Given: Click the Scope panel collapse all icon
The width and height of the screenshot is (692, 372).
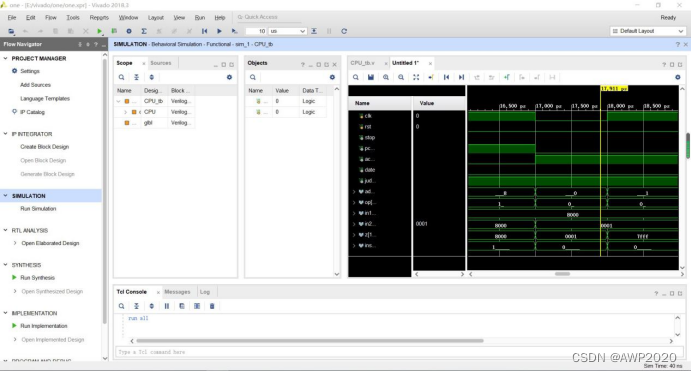Looking at the screenshot, I should pos(136,77).
